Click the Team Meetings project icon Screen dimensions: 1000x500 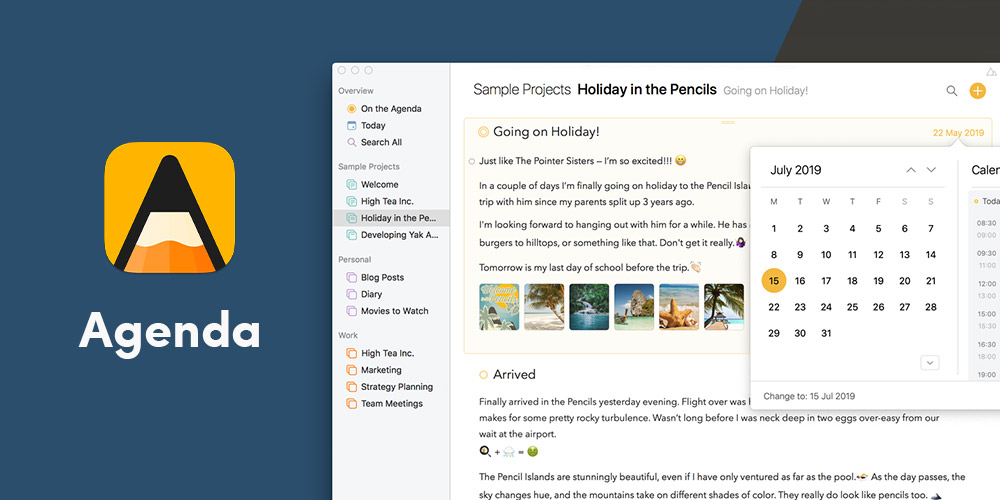click(351, 403)
